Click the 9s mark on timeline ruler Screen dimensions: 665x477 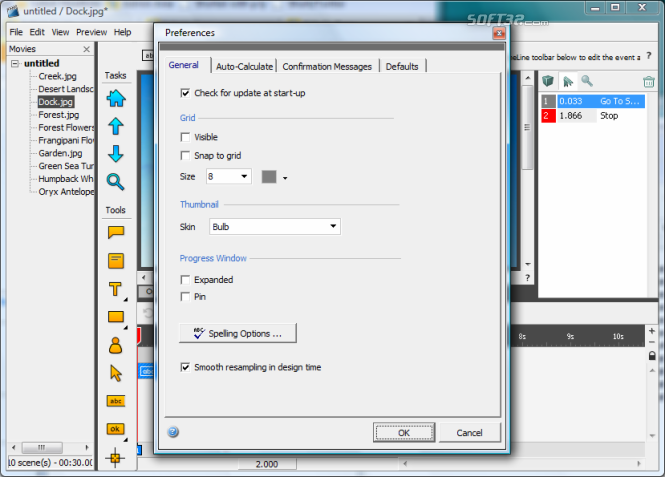pos(570,337)
